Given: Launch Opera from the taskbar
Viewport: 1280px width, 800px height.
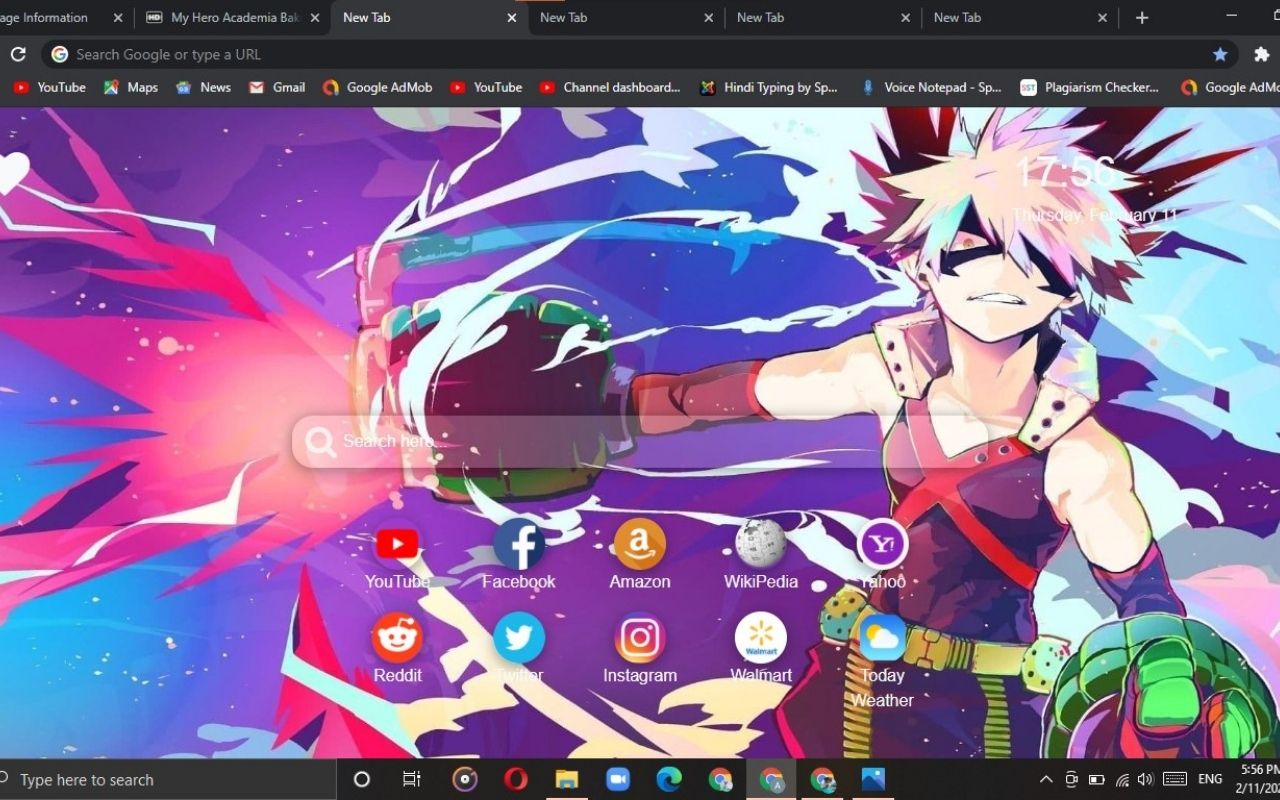Looking at the screenshot, I should 516,780.
